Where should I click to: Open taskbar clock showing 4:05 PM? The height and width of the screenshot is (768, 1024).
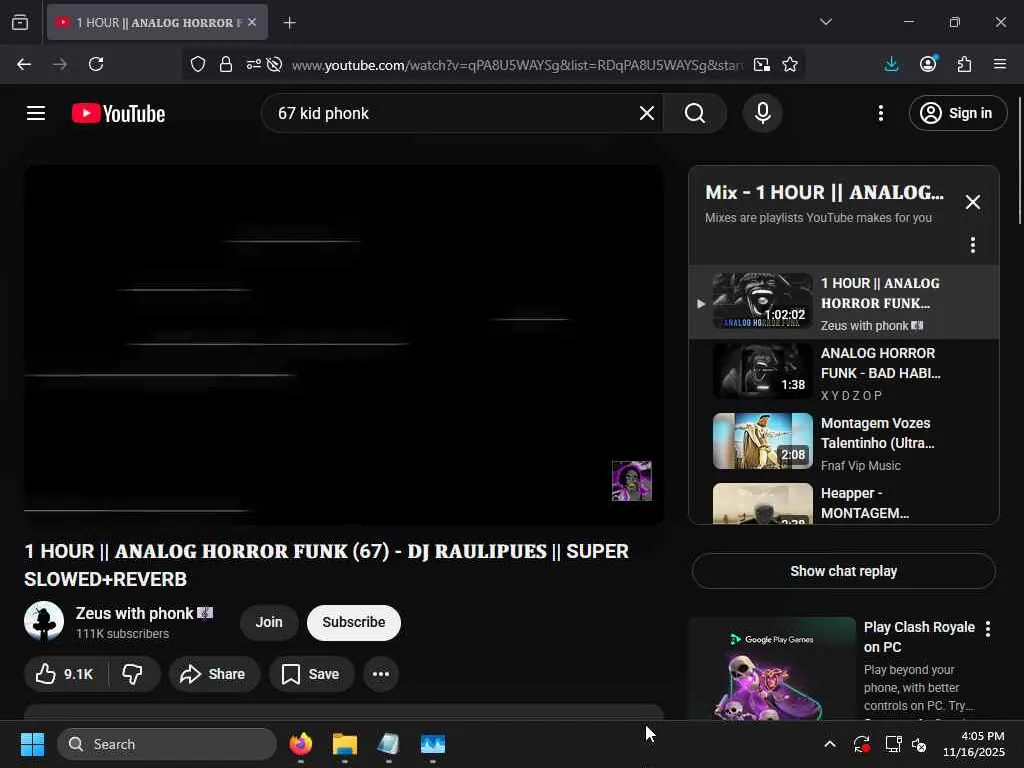(974, 744)
